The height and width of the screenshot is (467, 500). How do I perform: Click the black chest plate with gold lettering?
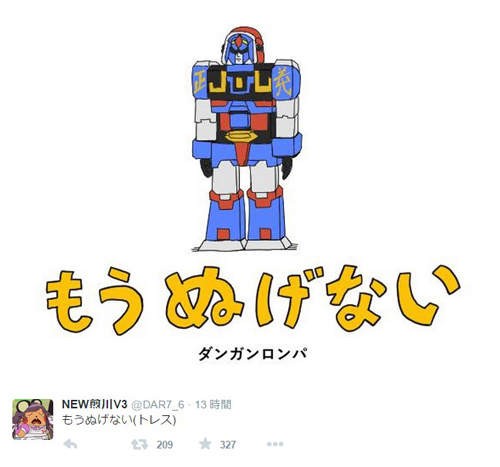[240, 82]
